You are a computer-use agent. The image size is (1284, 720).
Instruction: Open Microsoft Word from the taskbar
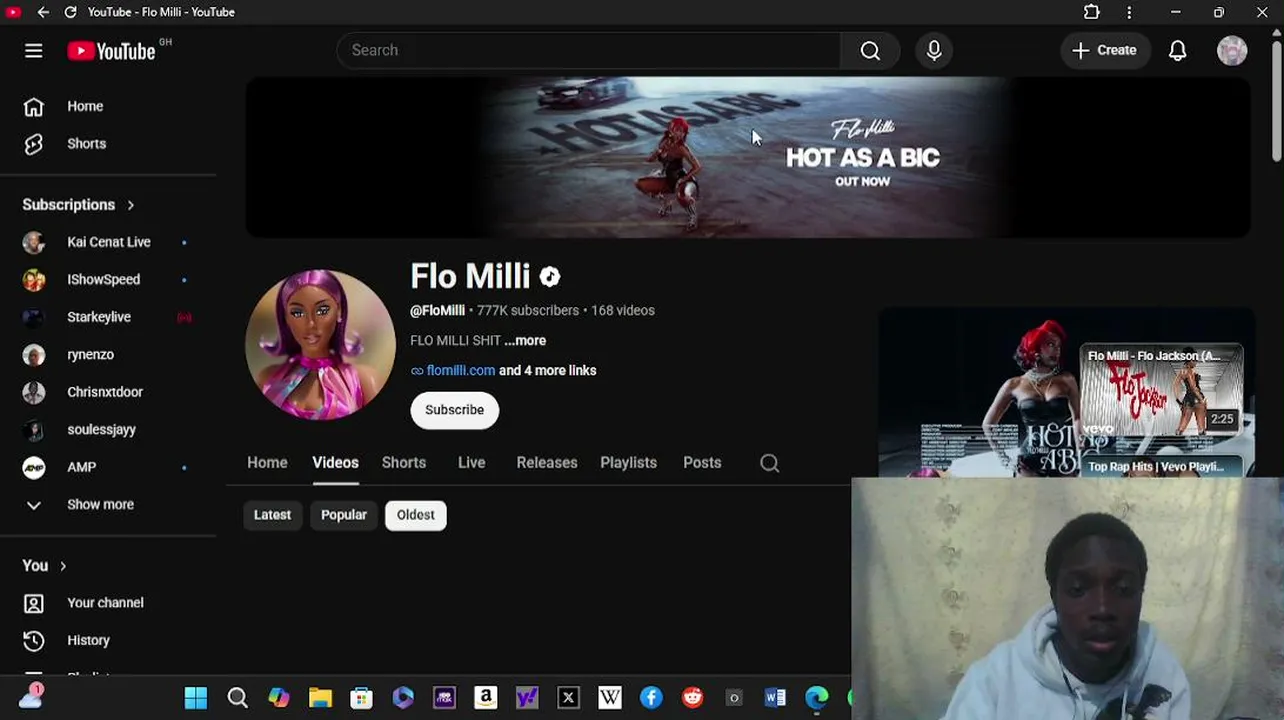775,698
